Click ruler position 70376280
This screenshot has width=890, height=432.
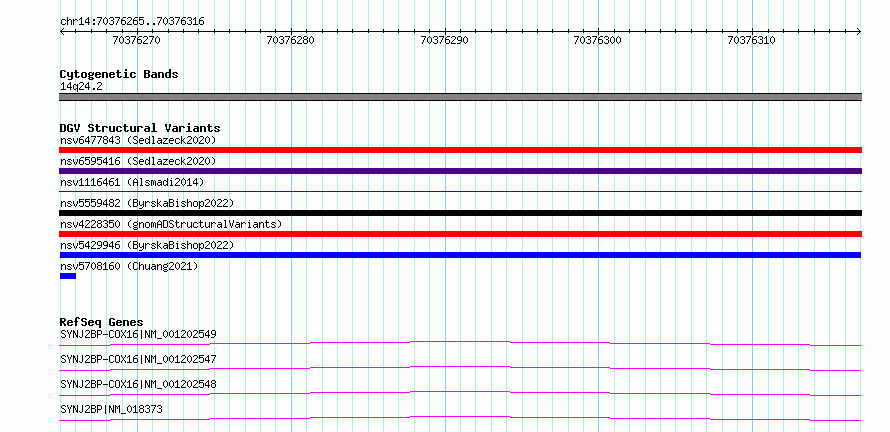291,40
